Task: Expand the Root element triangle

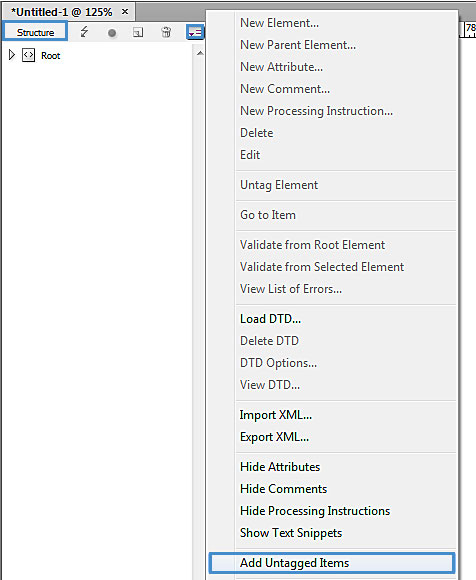Action: pyautogui.click(x=12, y=55)
